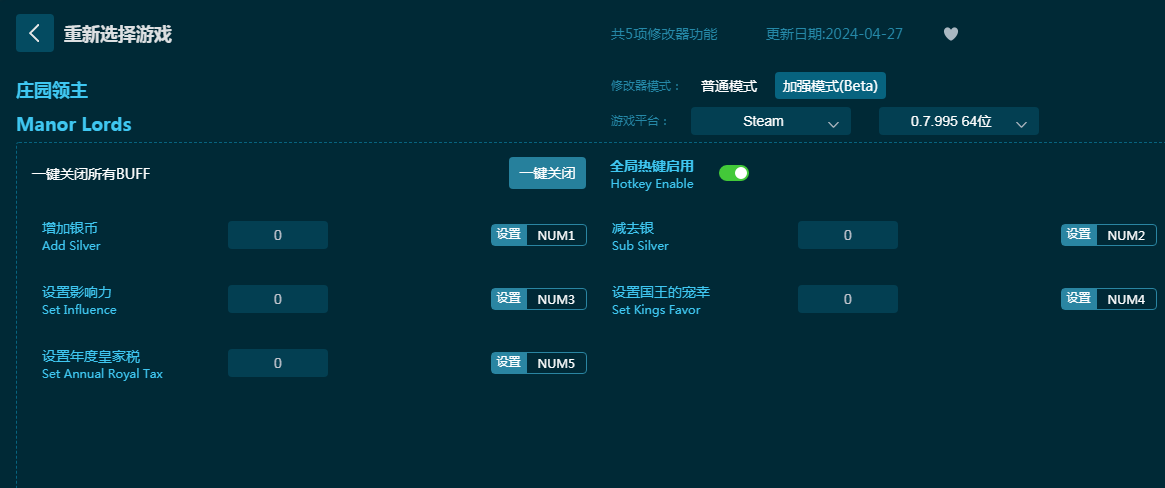The image size is (1165, 488).
Task: Click the 一键关闭所有BUFF label
Action: 91,174
